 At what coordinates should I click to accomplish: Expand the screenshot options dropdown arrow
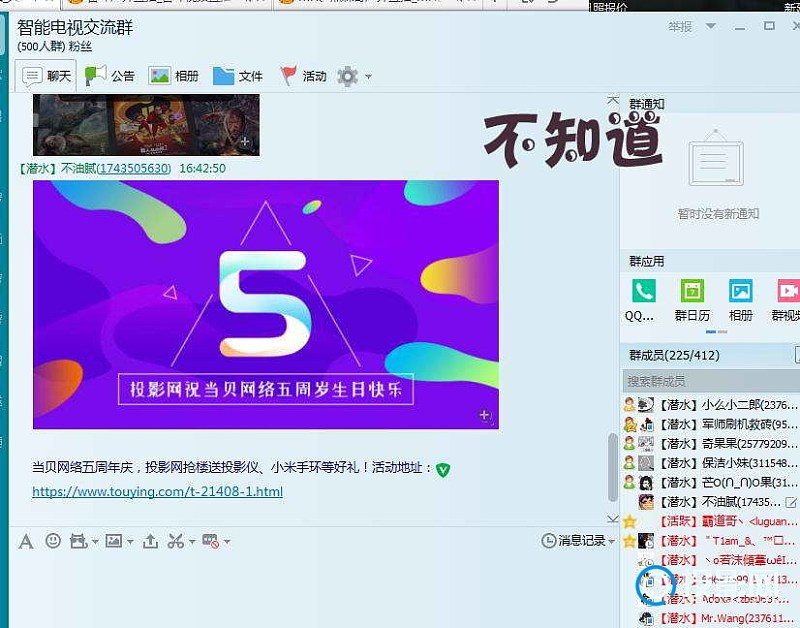(x=192, y=542)
